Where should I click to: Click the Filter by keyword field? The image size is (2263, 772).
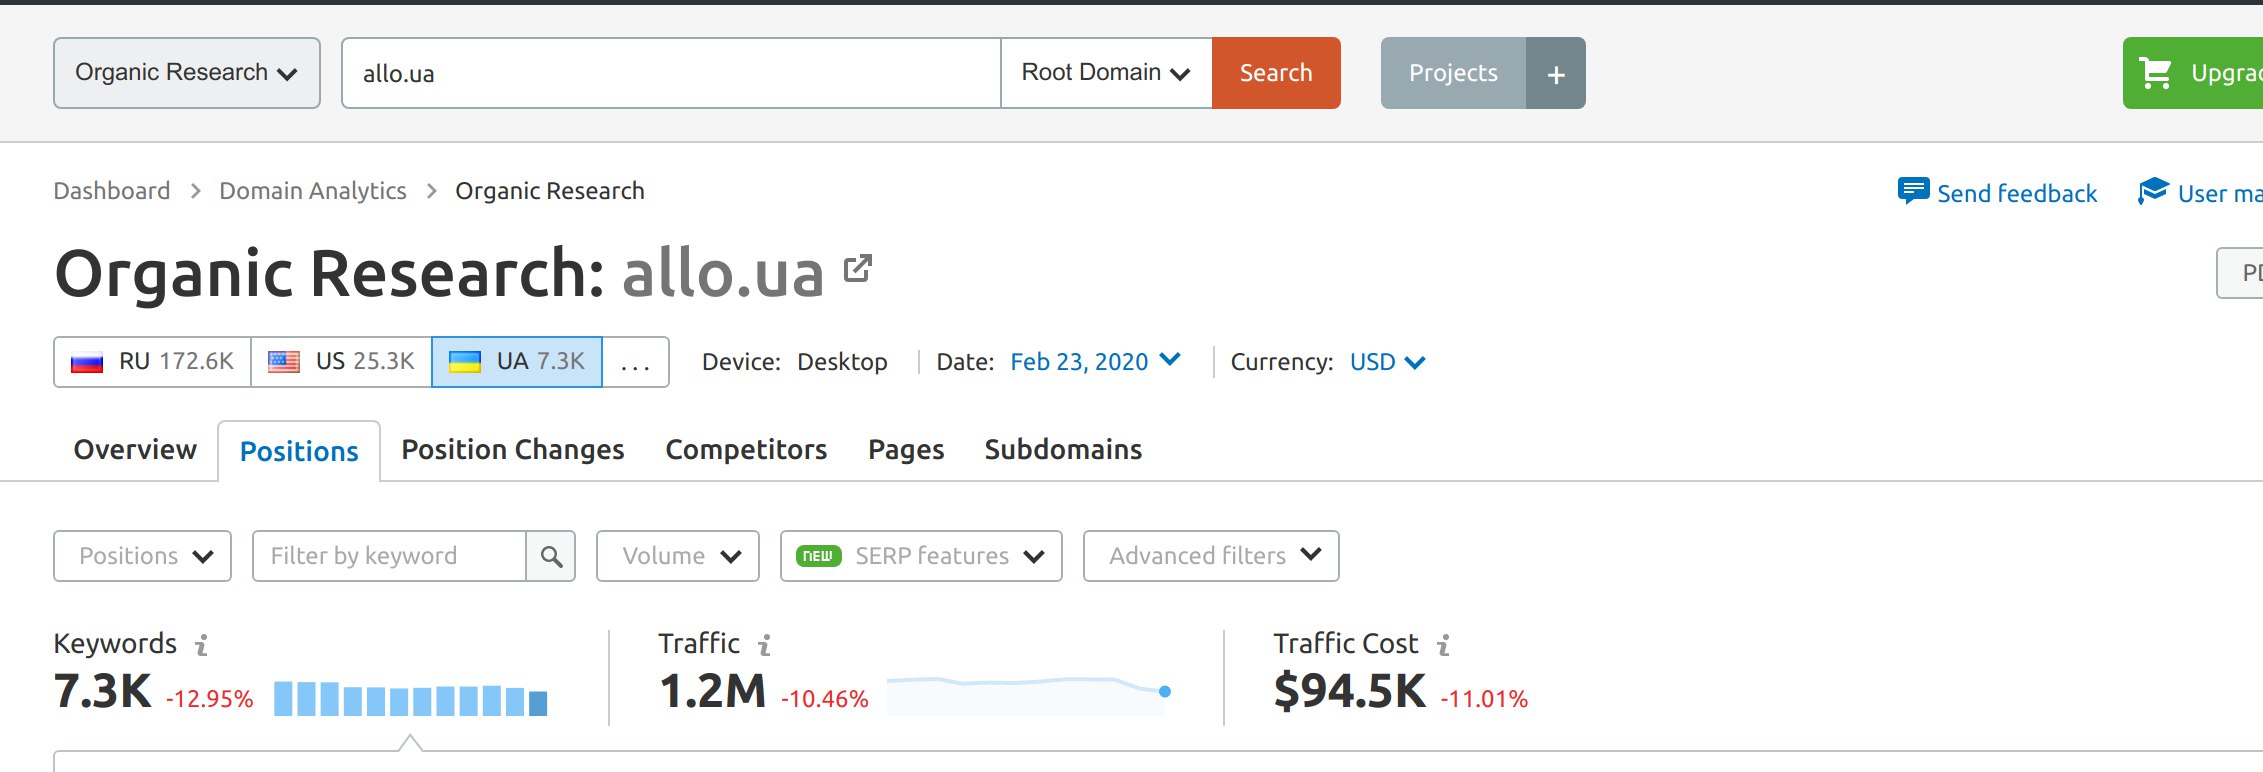tap(389, 556)
